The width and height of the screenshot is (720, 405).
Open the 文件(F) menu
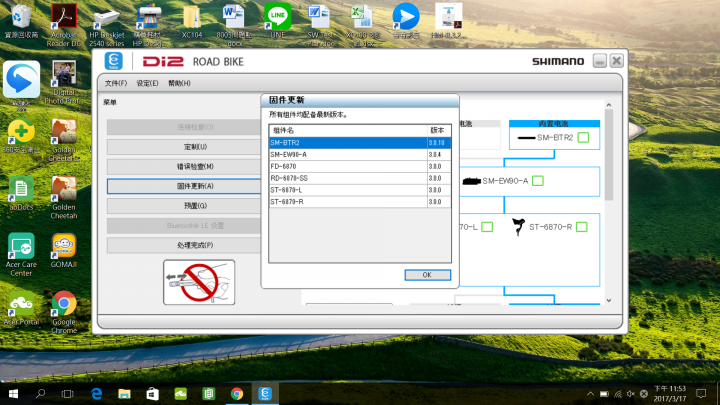(116, 83)
